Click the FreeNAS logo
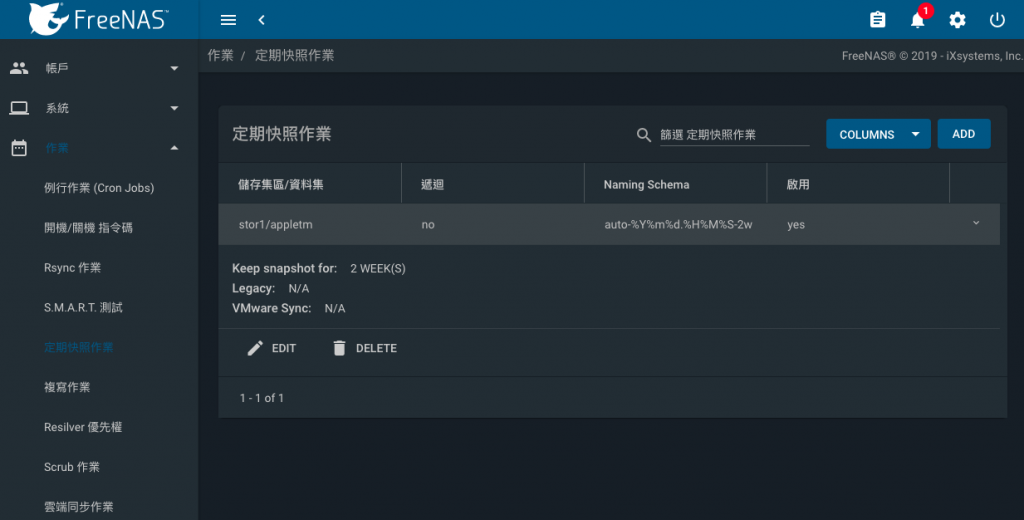Viewport: 1024px width, 520px height. tap(98, 19)
